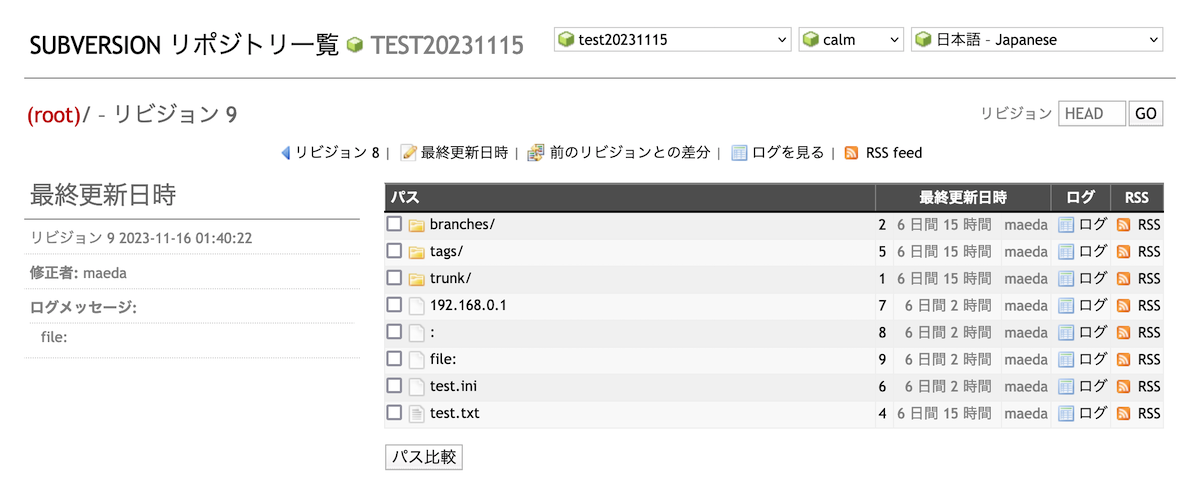Click the RSS feed icon in the toolbar
Screen dimensions: 1200x500
(852, 153)
